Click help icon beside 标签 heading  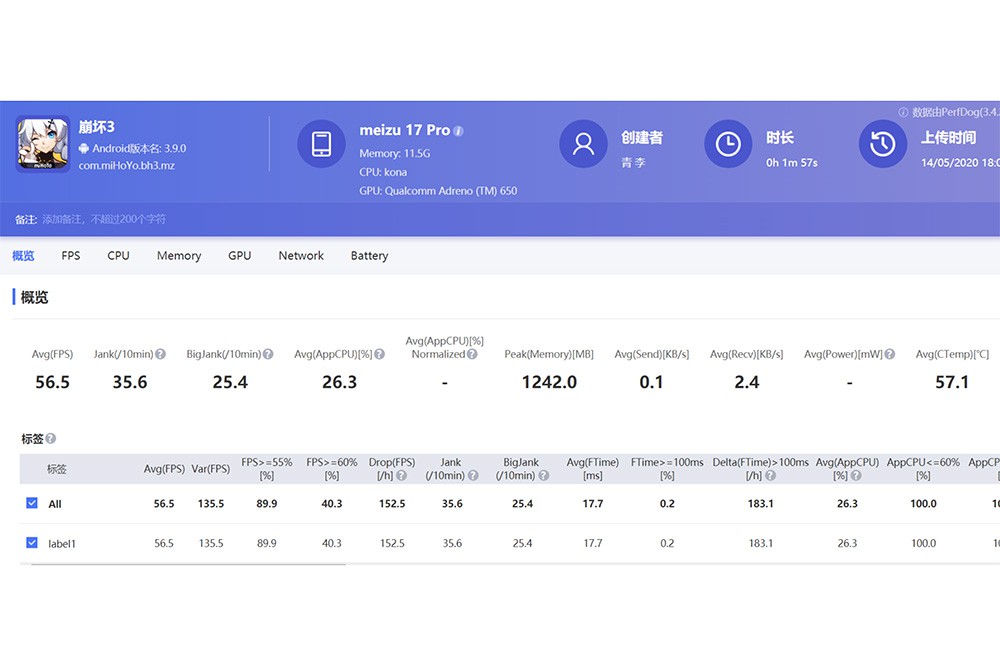(51, 438)
